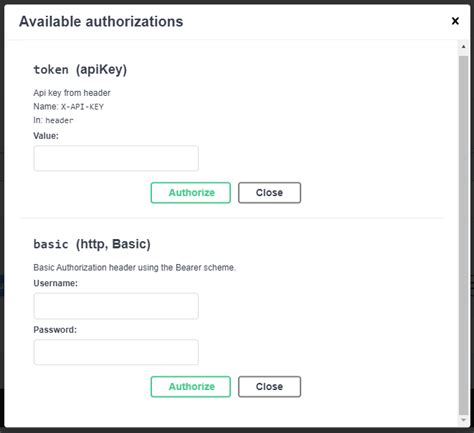Focus the API key Value input field

pyautogui.click(x=116, y=158)
